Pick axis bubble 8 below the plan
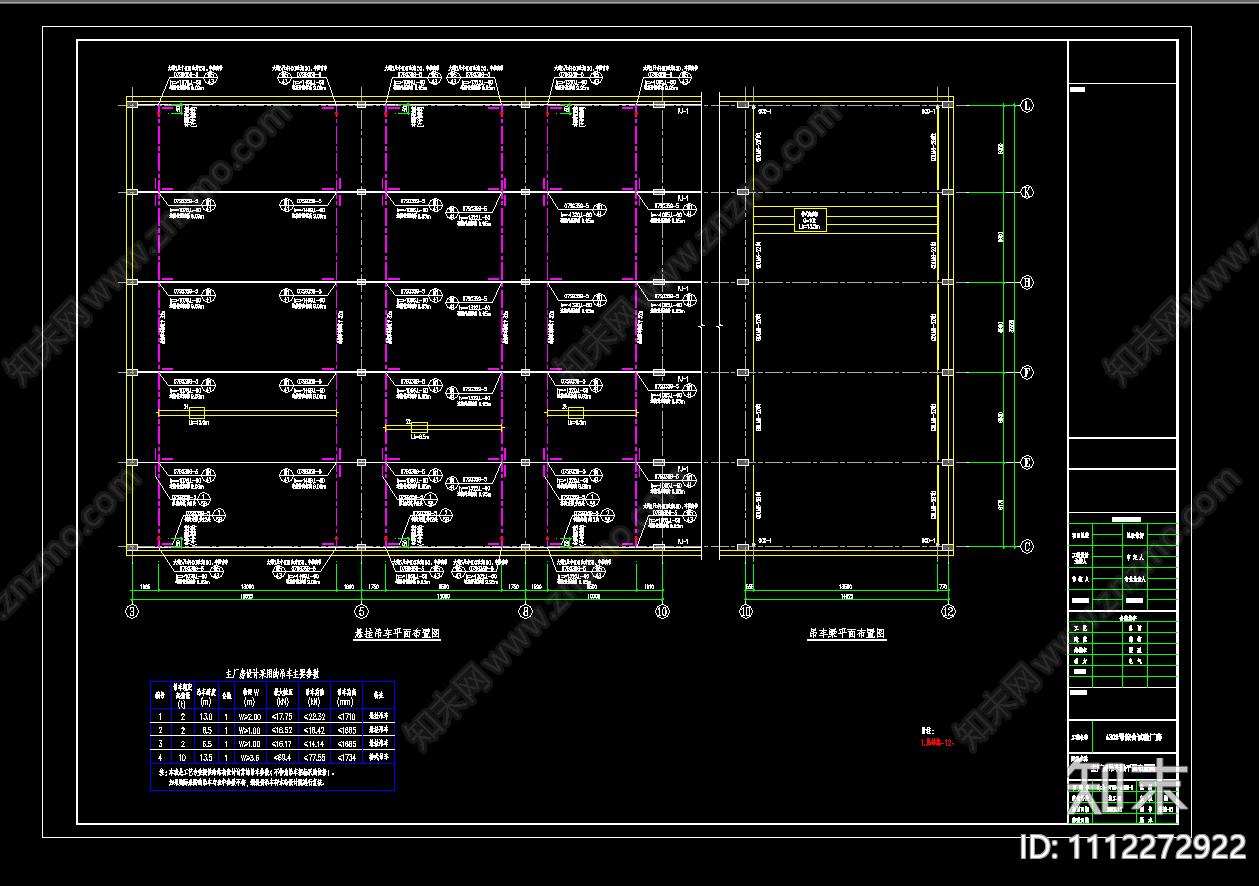Viewport: 1259px width, 886px height. (x=524, y=610)
